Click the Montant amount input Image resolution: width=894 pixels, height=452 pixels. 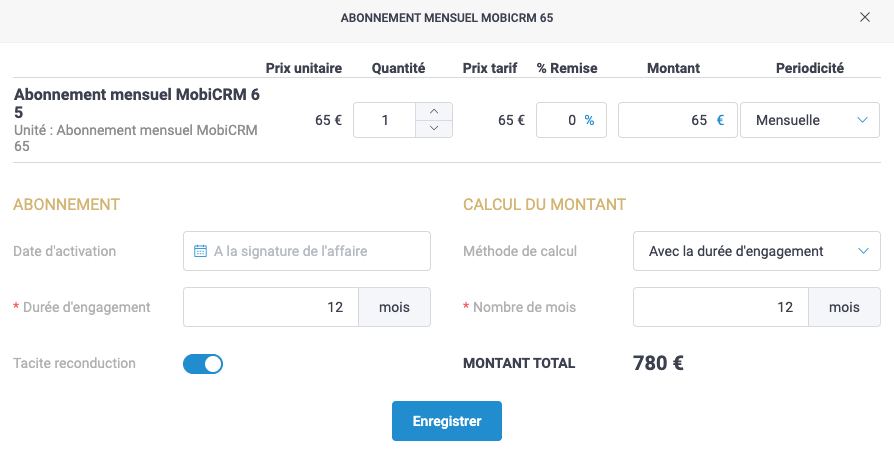point(665,120)
